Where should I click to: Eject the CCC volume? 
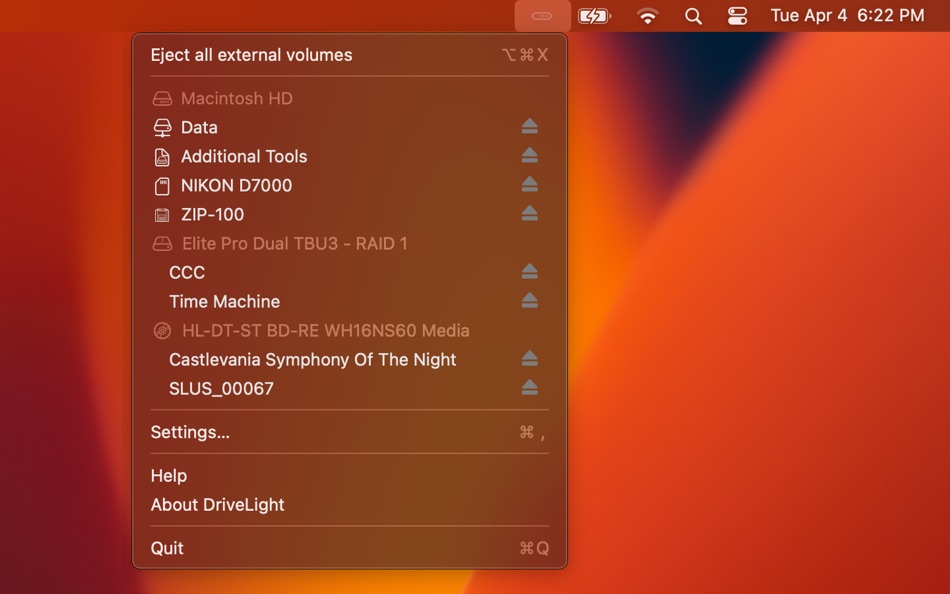[530, 272]
